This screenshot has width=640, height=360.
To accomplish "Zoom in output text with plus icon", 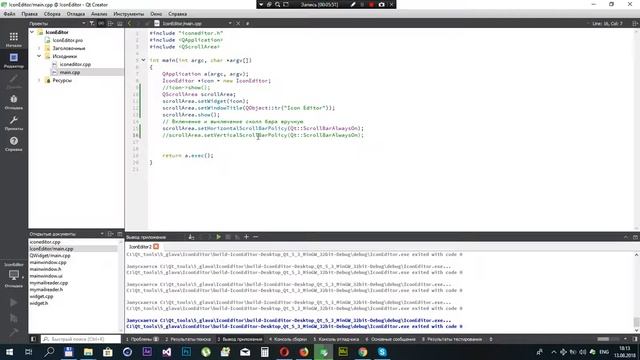I will click(x=246, y=237).
